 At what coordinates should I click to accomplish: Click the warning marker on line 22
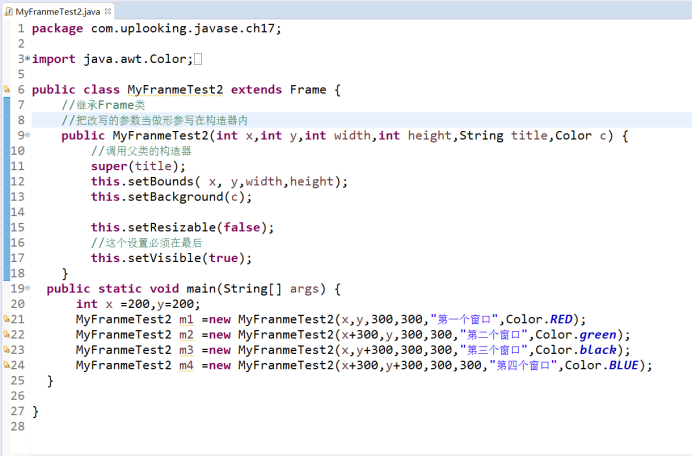(7, 334)
